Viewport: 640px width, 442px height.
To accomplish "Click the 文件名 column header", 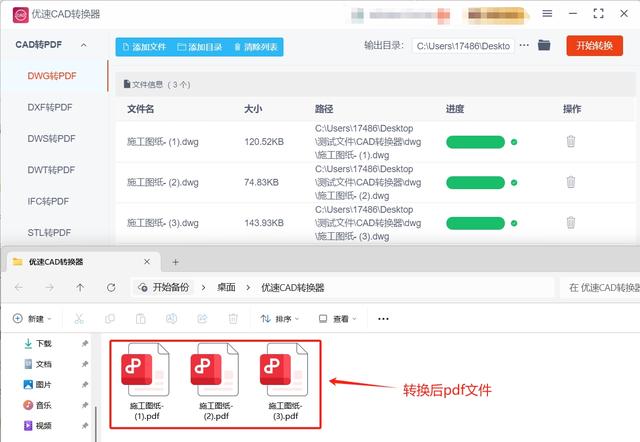I will tap(140, 109).
